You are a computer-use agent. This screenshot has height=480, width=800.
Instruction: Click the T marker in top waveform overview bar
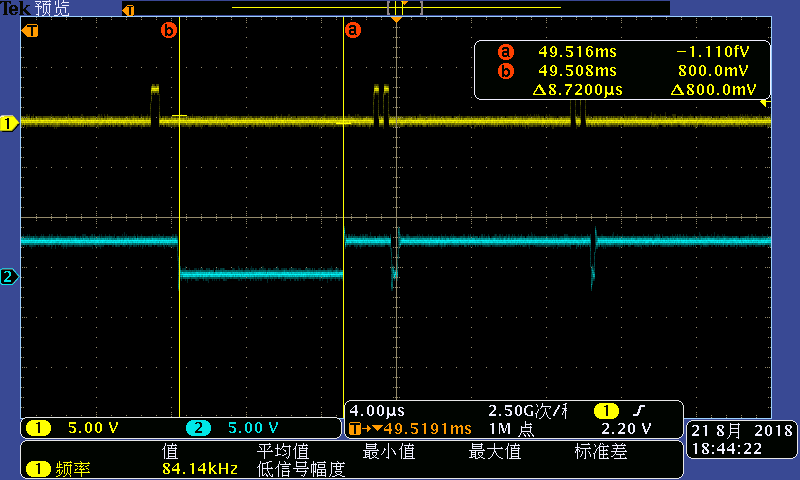click(x=129, y=10)
